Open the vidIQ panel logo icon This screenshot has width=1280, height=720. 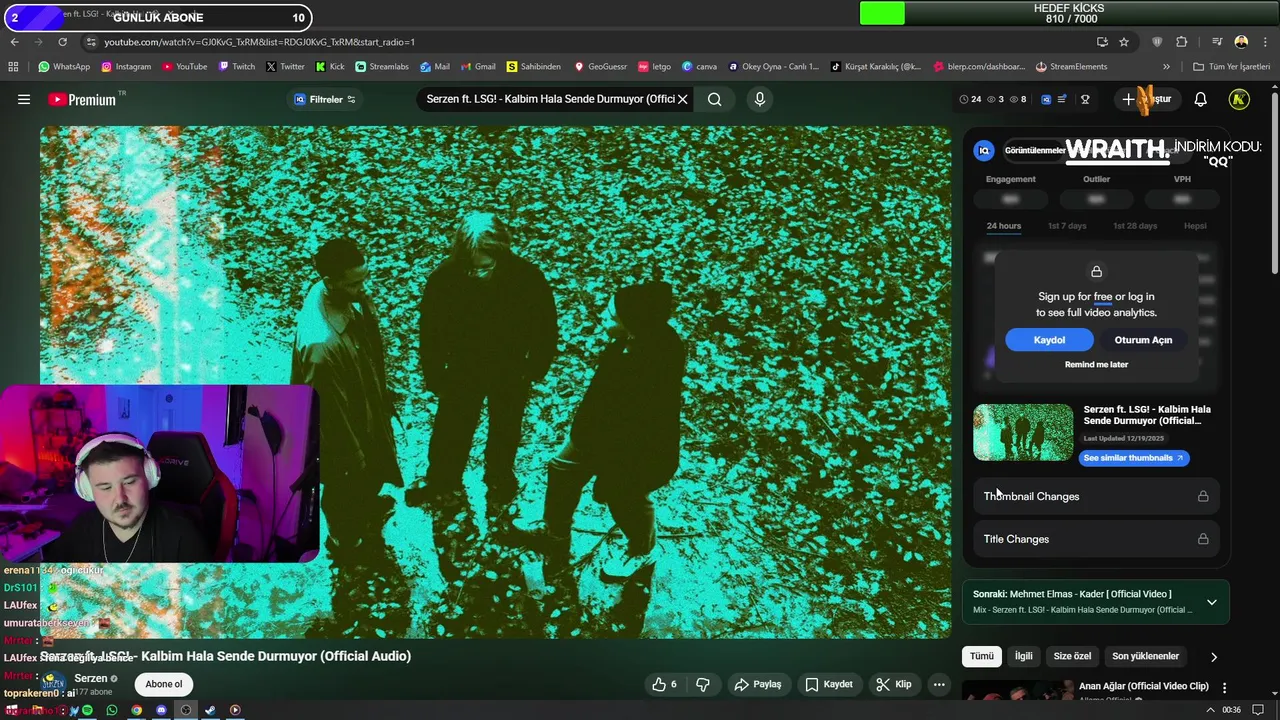pyautogui.click(x=985, y=150)
